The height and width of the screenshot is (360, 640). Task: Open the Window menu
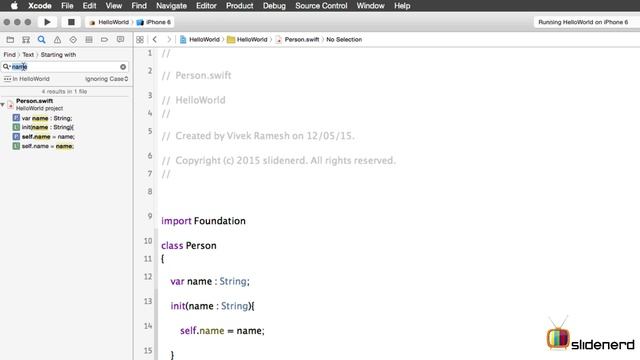coord(371,6)
